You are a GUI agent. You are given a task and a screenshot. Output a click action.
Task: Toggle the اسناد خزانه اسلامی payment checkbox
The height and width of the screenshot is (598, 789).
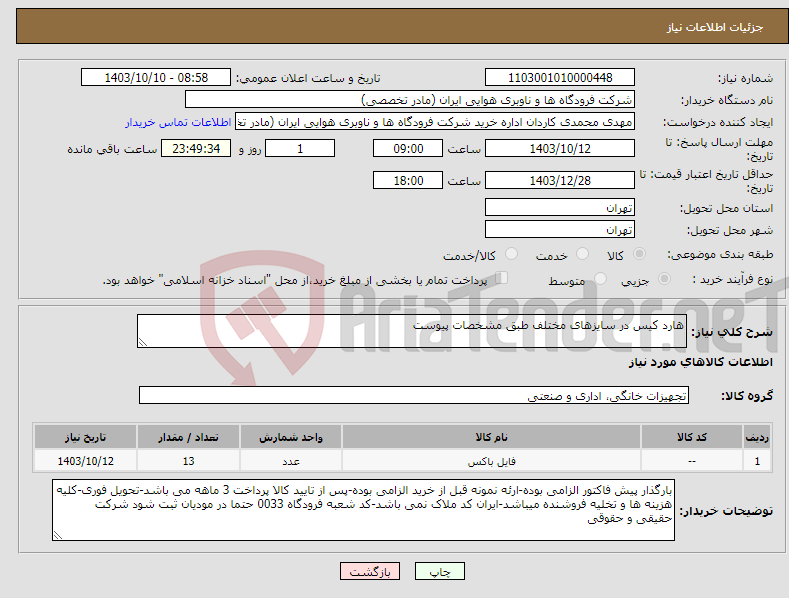coord(501,278)
